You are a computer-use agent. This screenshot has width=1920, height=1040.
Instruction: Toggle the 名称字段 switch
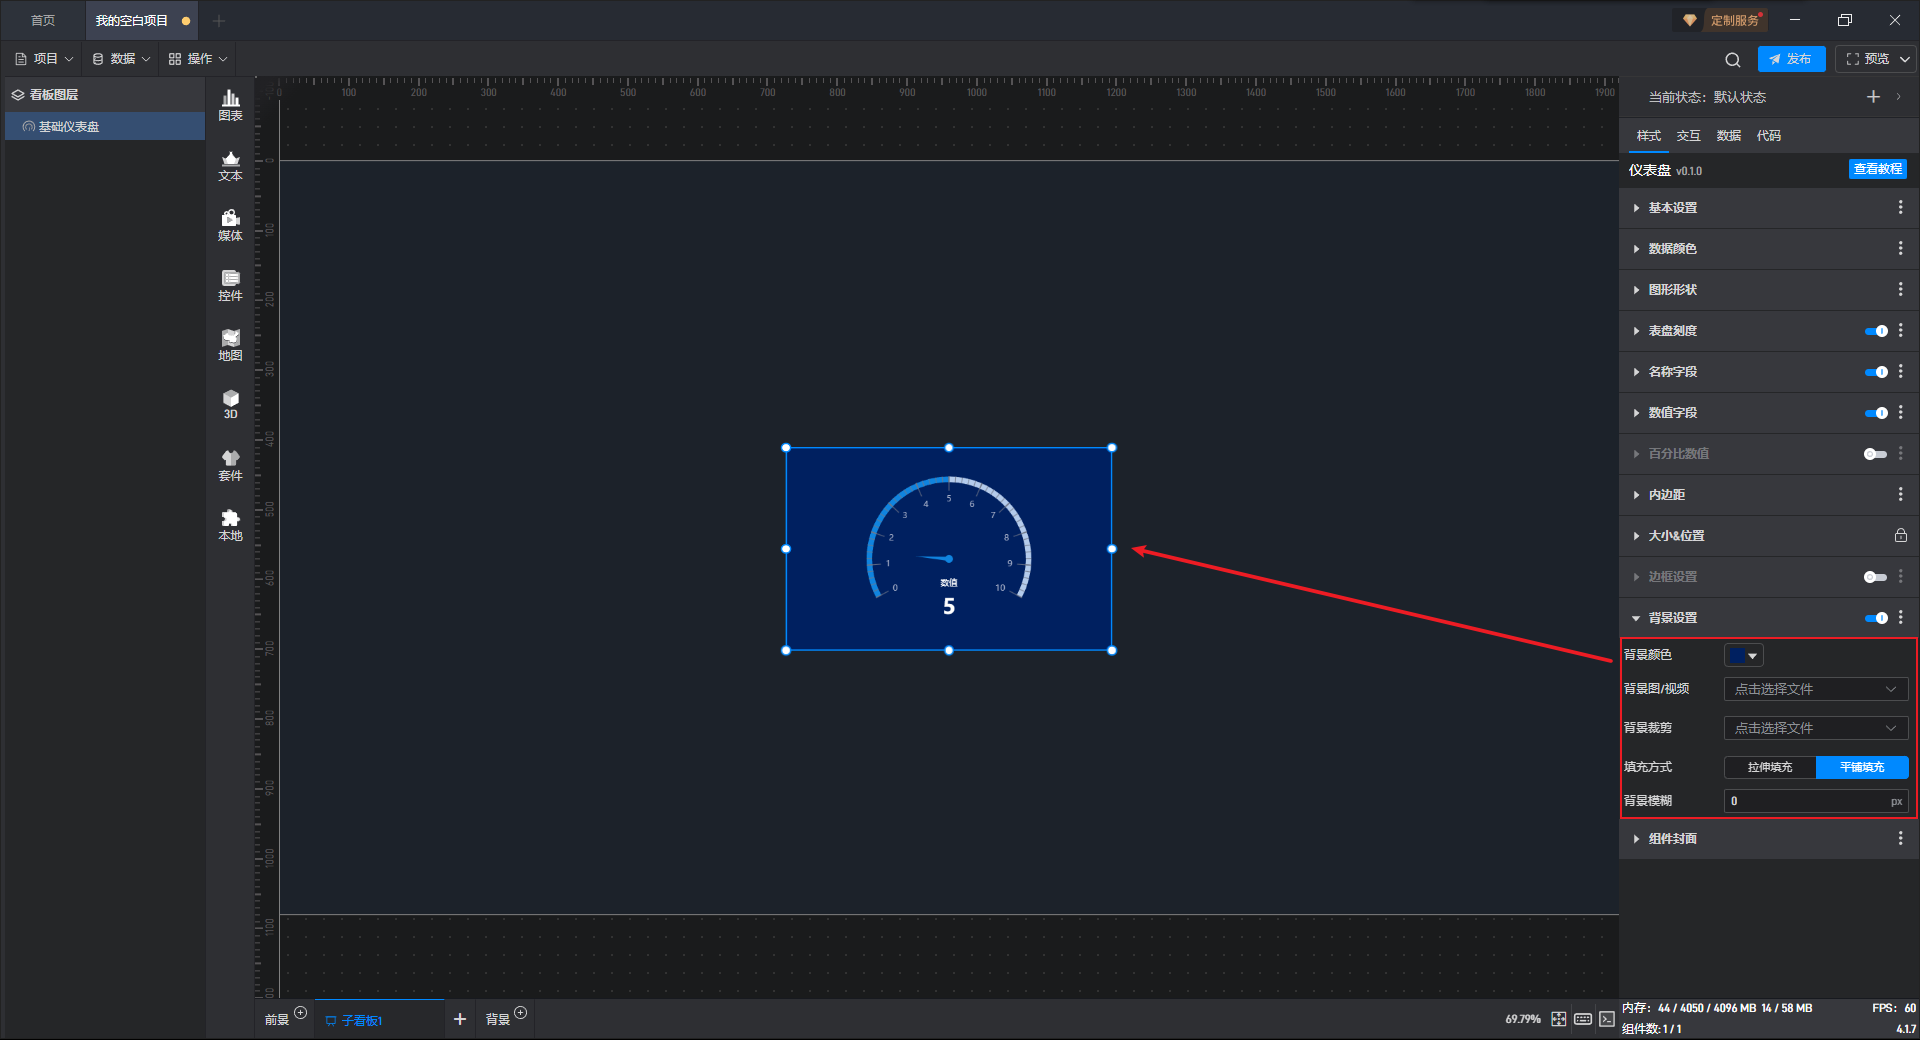[1876, 372]
